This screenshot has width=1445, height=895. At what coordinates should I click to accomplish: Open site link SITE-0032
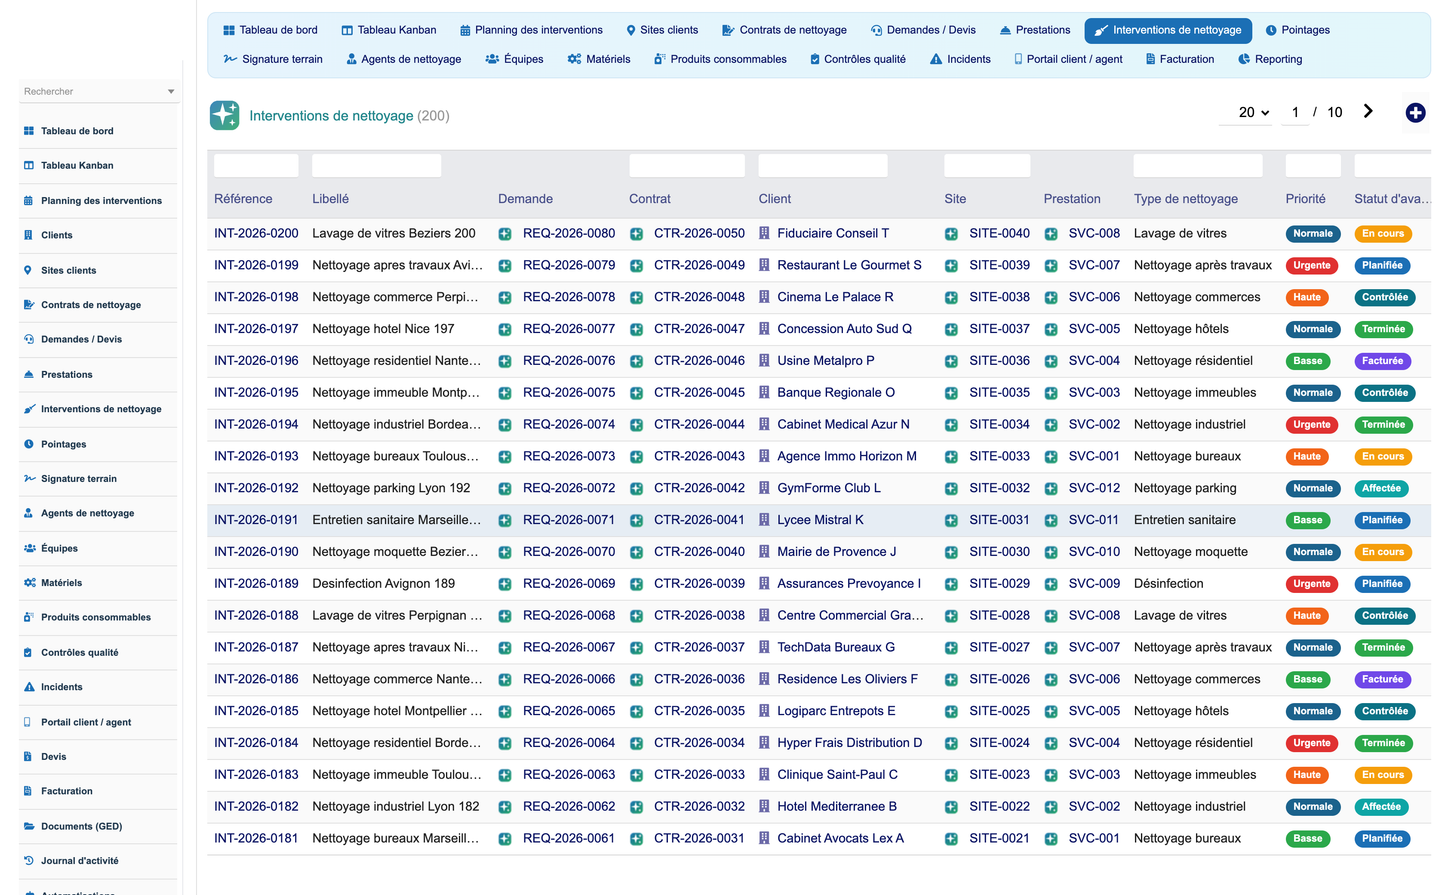(x=999, y=489)
